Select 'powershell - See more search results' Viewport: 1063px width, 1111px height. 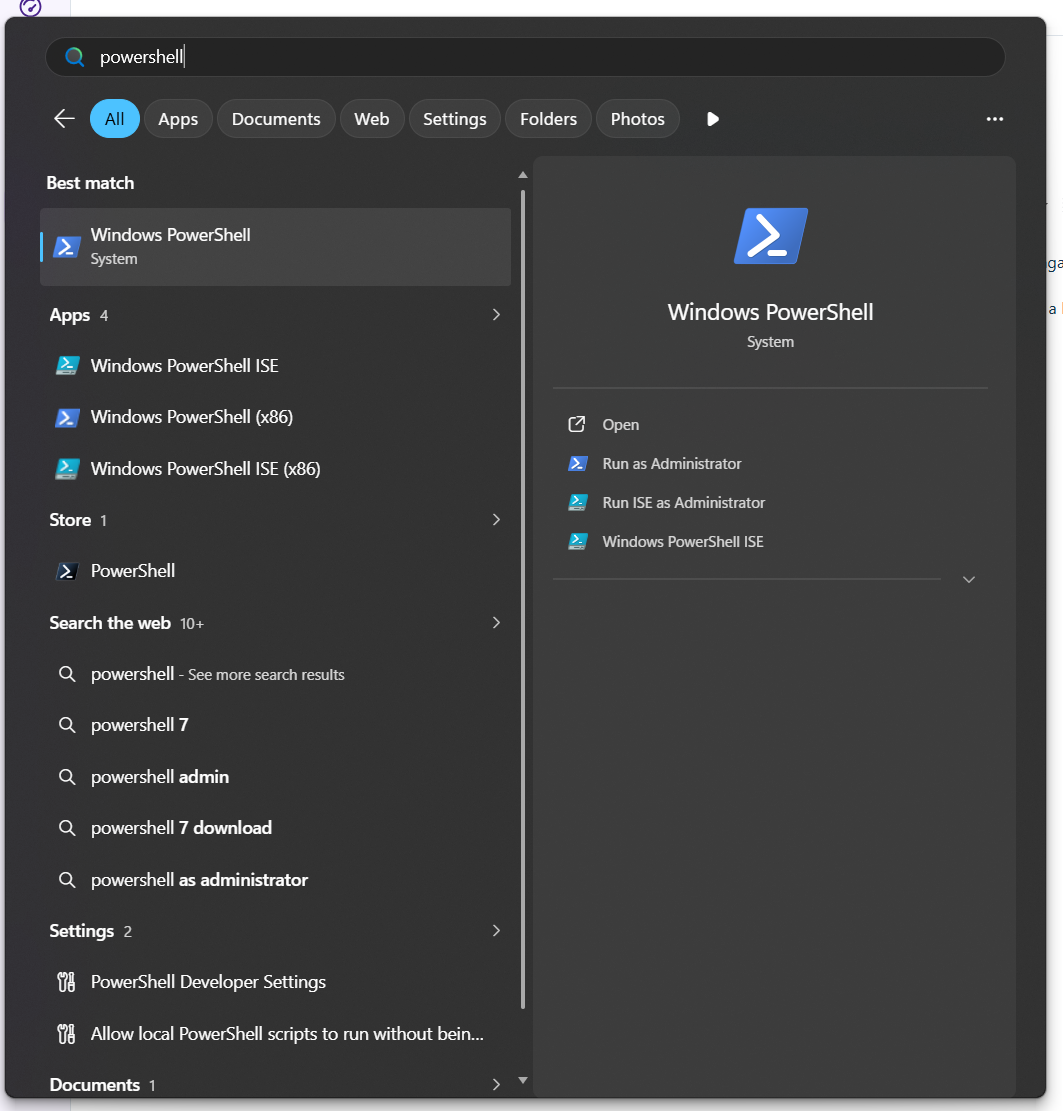pyautogui.click(x=218, y=674)
